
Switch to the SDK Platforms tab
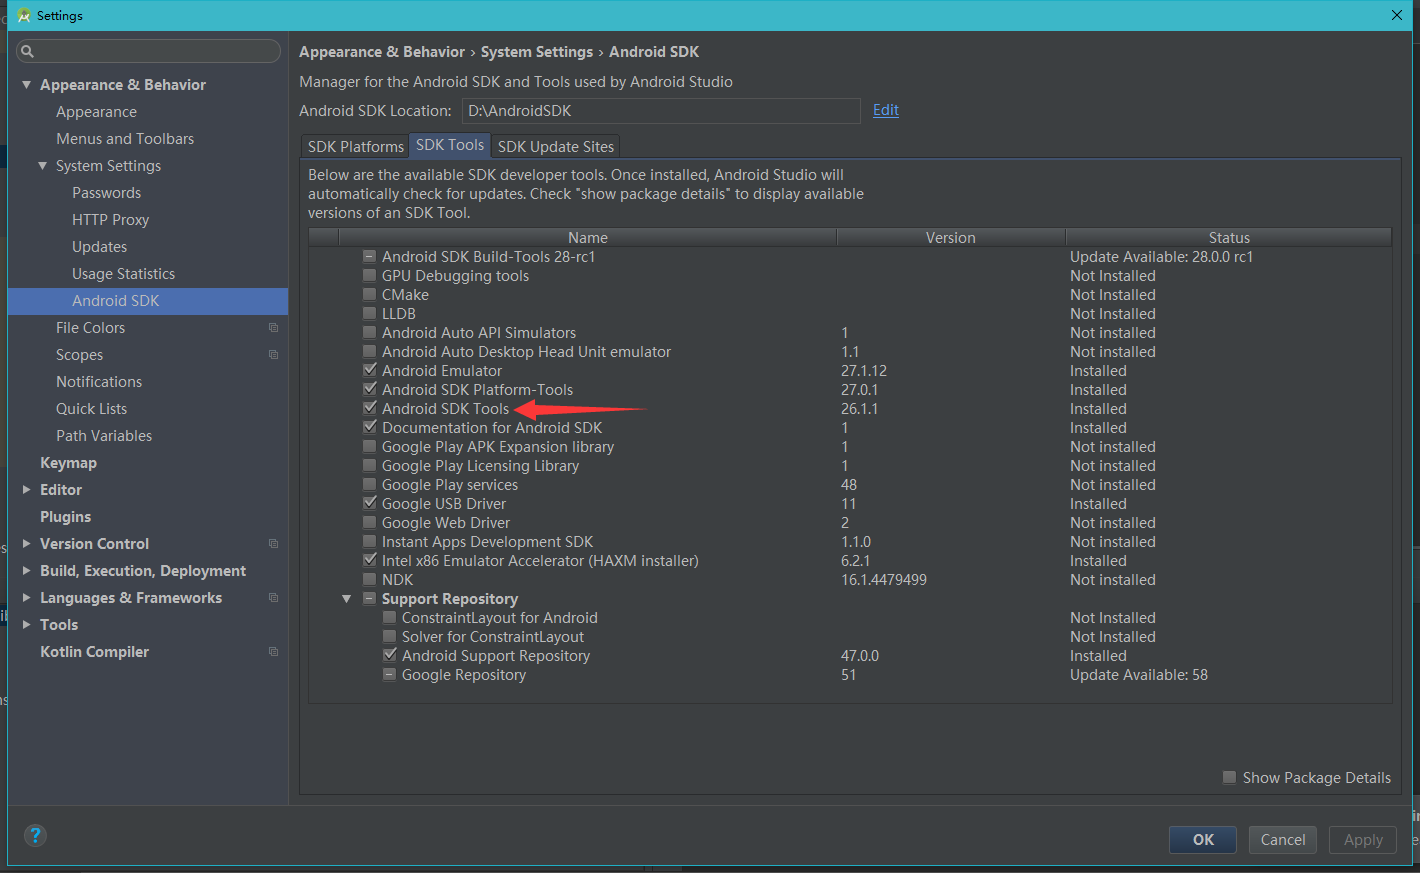point(355,147)
